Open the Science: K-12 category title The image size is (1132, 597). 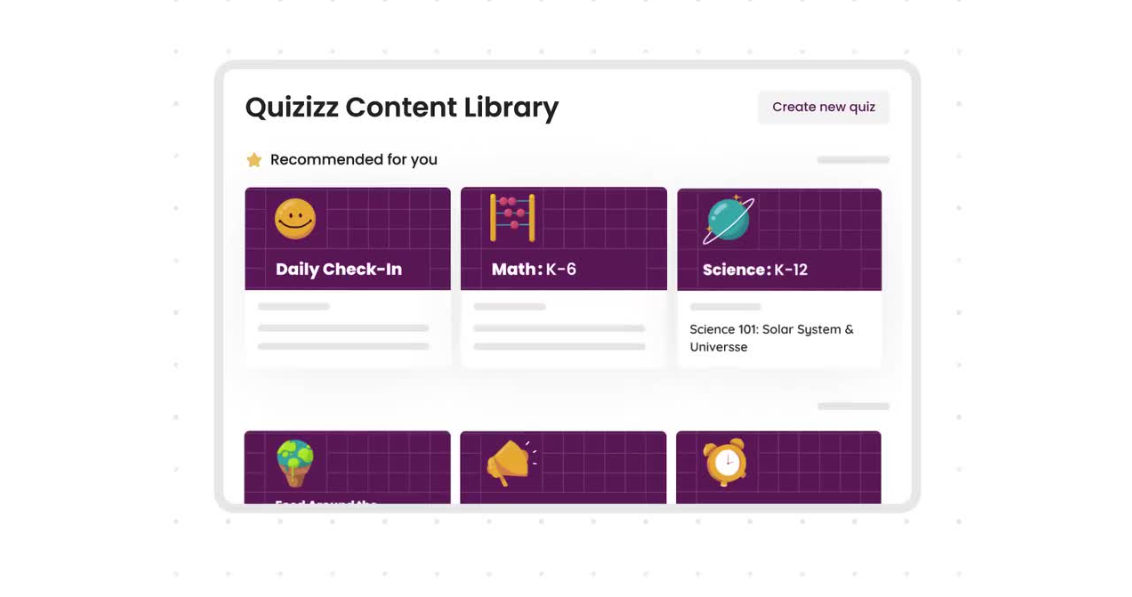[x=754, y=270]
